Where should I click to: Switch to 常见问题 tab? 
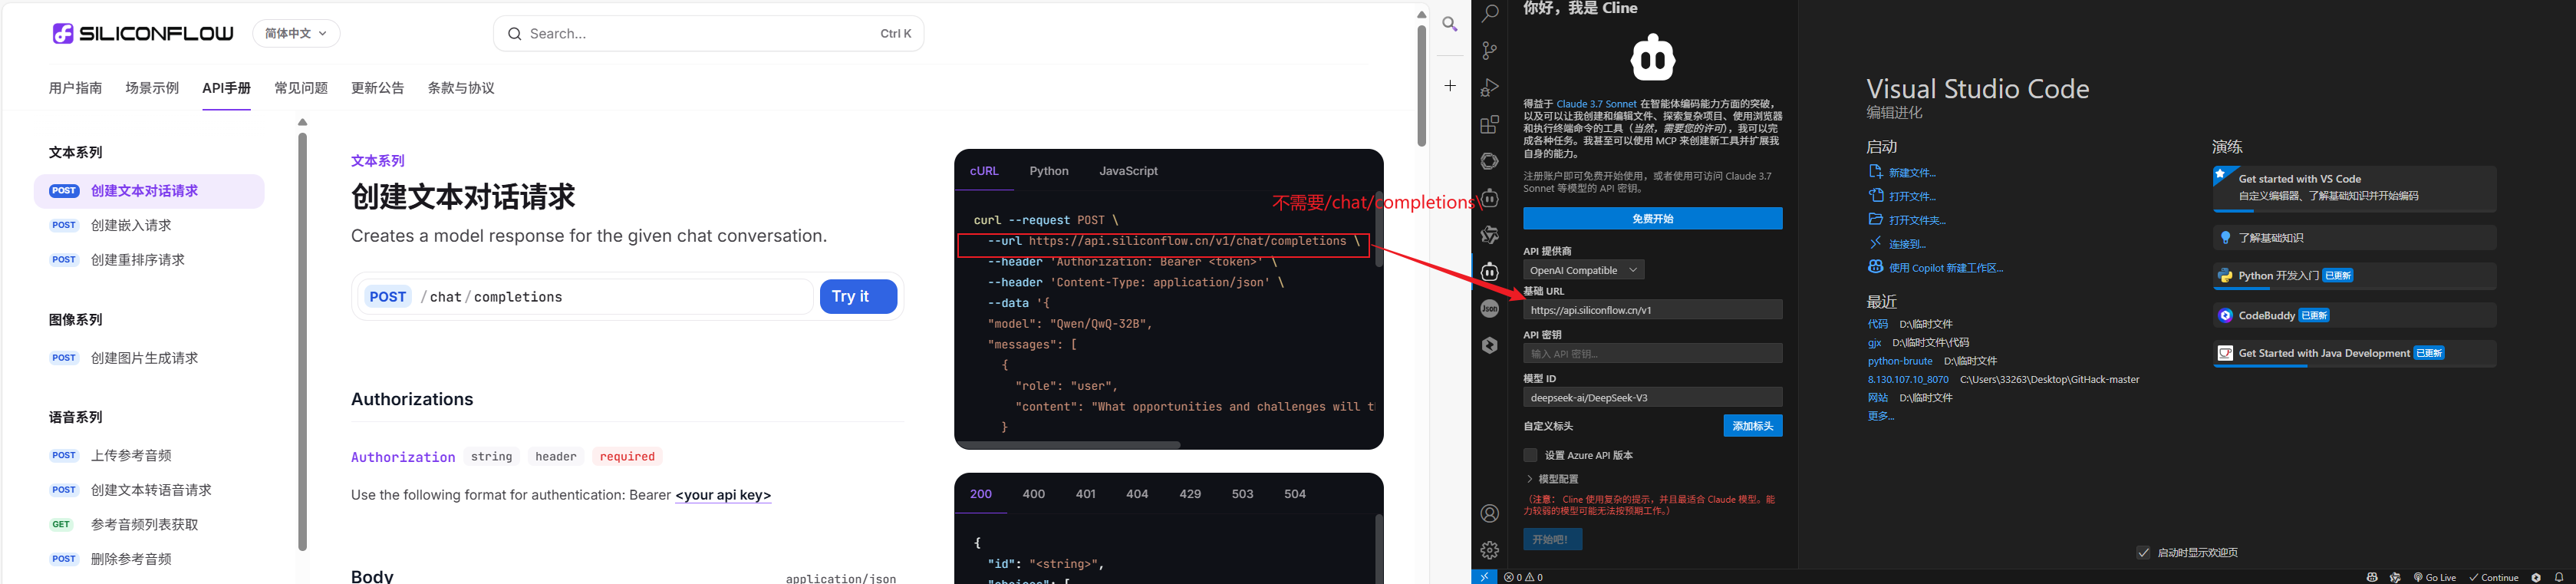(301, 88)
